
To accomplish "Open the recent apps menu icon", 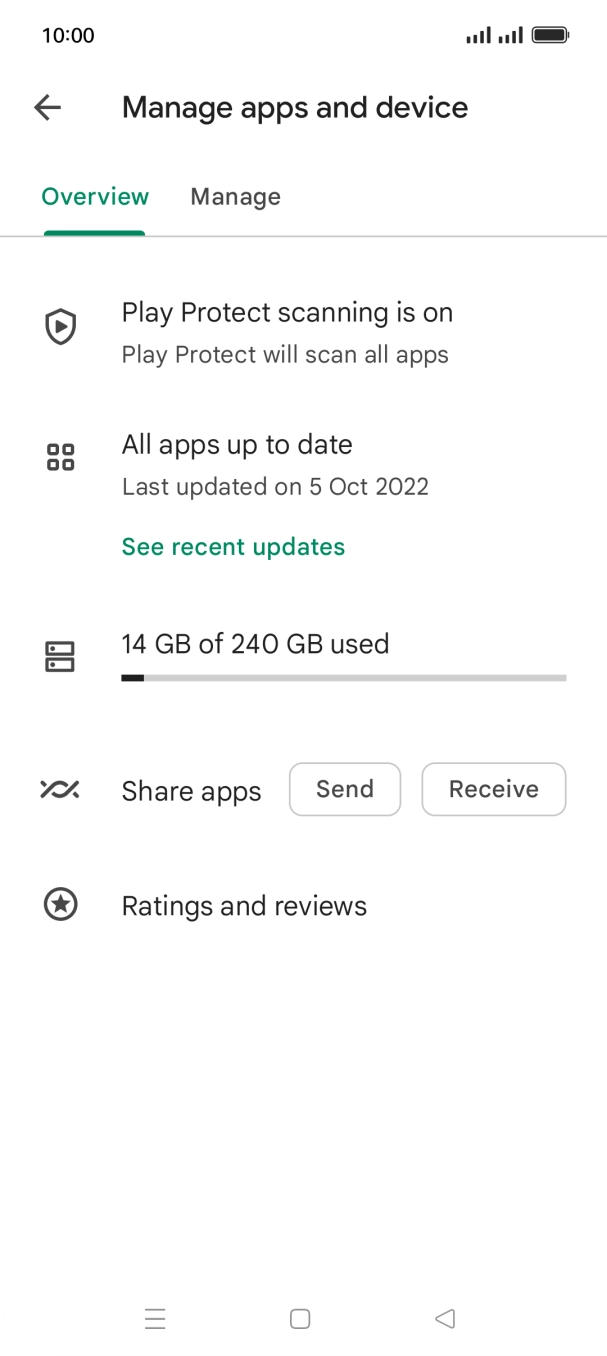I will pyautogui.click(x=155, y=1319).
